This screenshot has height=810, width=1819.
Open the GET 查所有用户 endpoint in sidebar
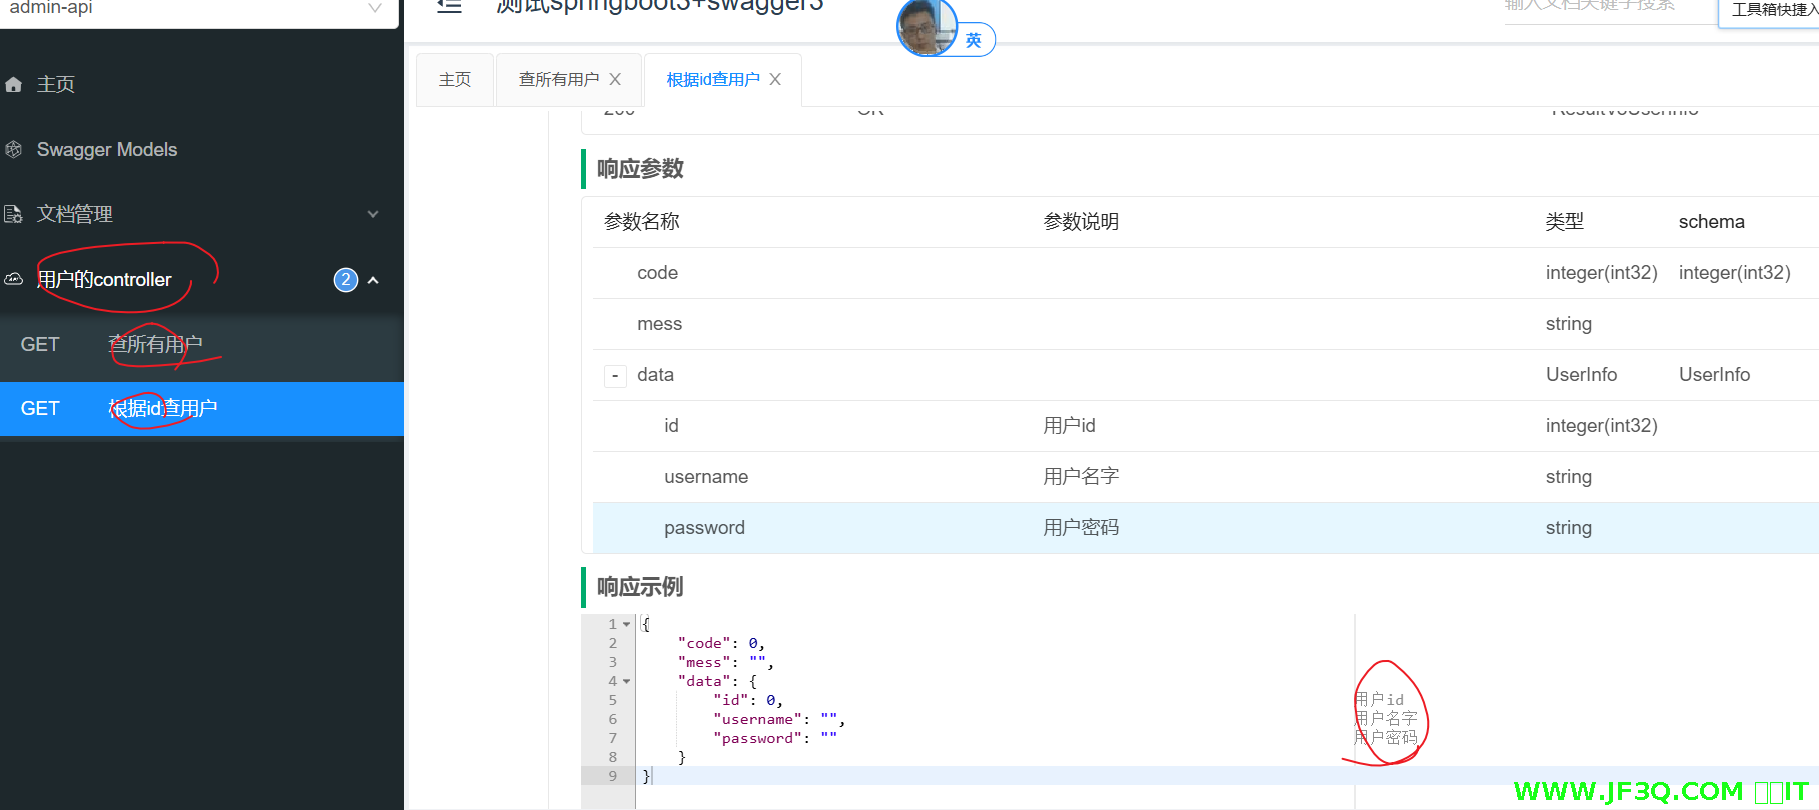[x=155, y=345]
